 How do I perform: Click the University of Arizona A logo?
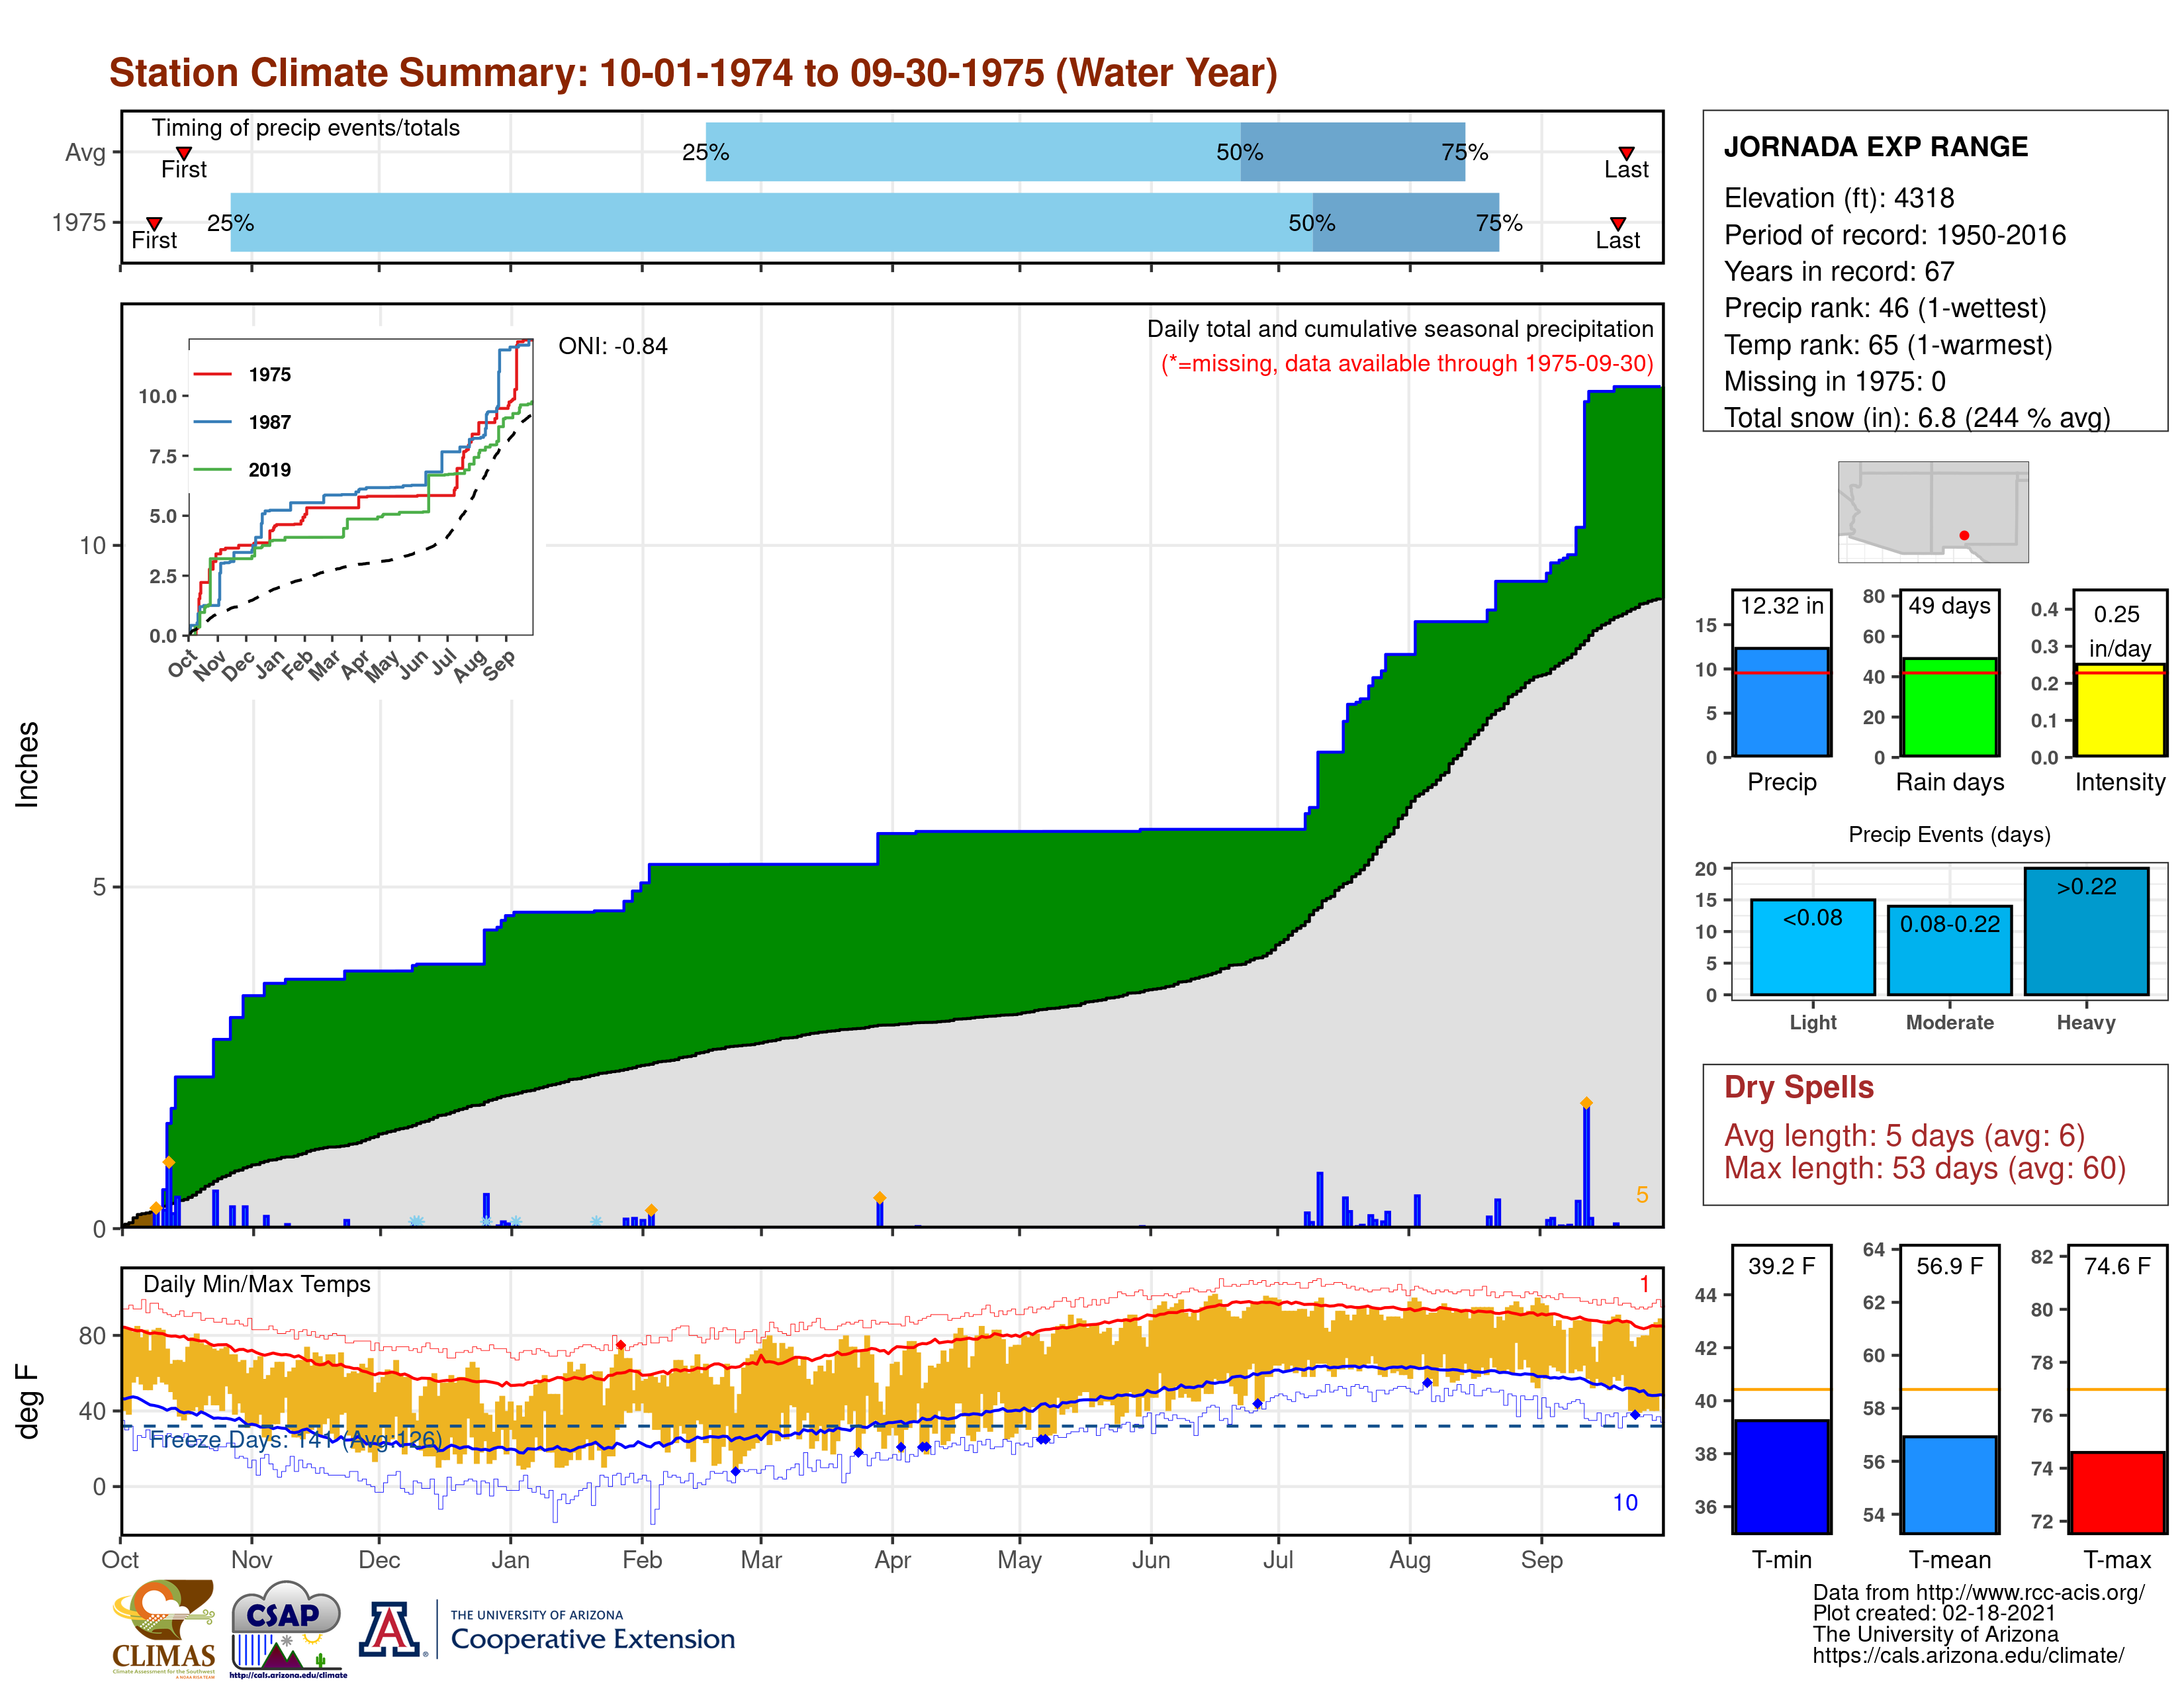pos(391,1629)
